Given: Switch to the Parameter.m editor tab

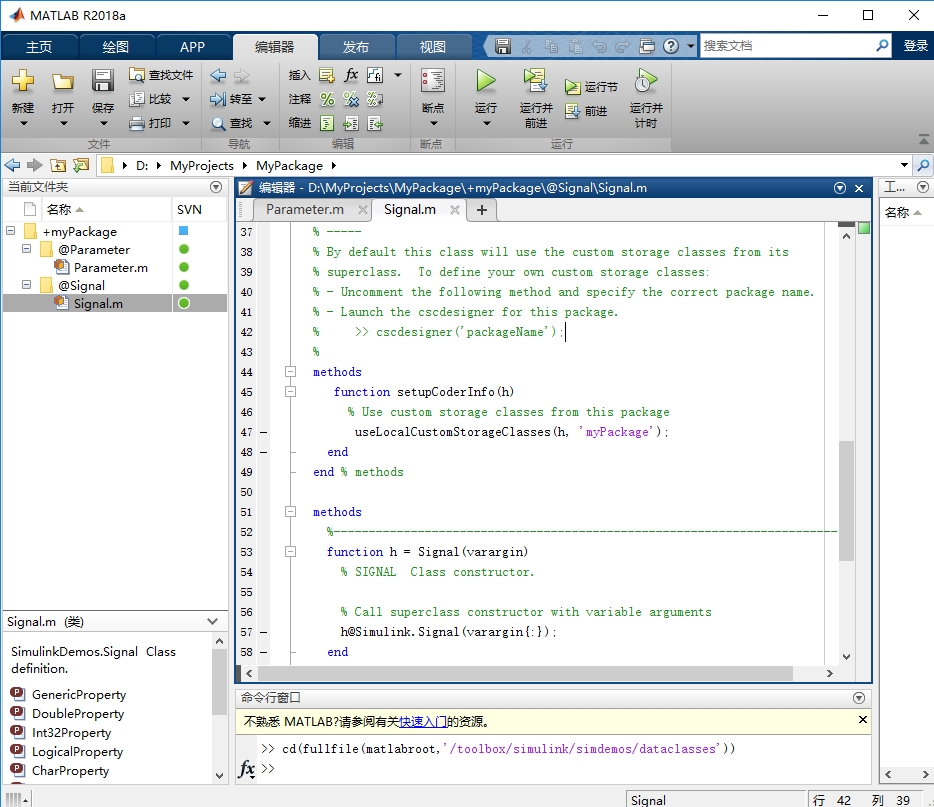Looking at the screenshot, I should [304, 209].
